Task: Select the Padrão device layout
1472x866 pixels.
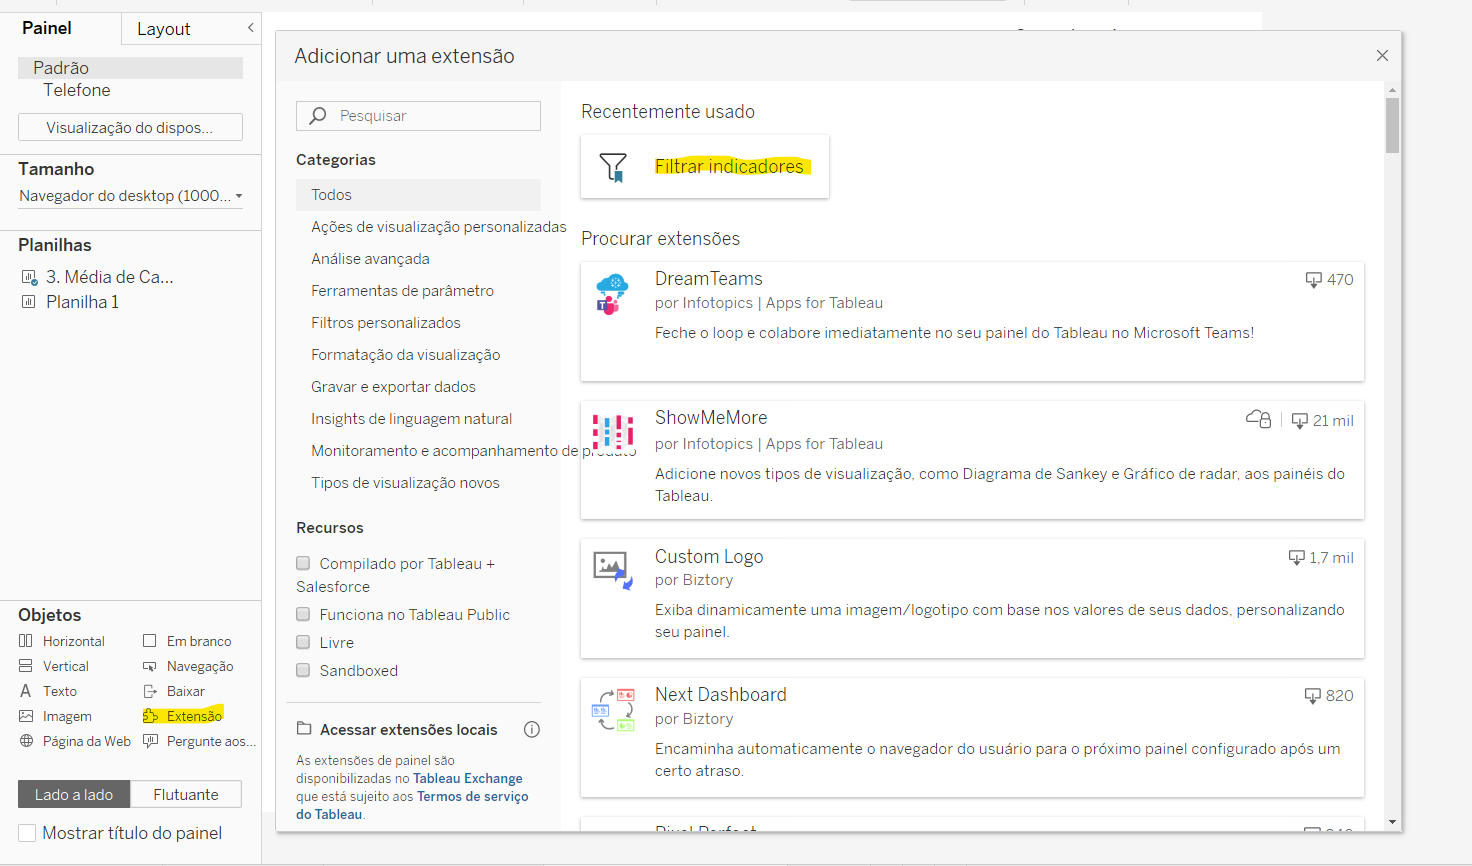Action: pos(130,68)
